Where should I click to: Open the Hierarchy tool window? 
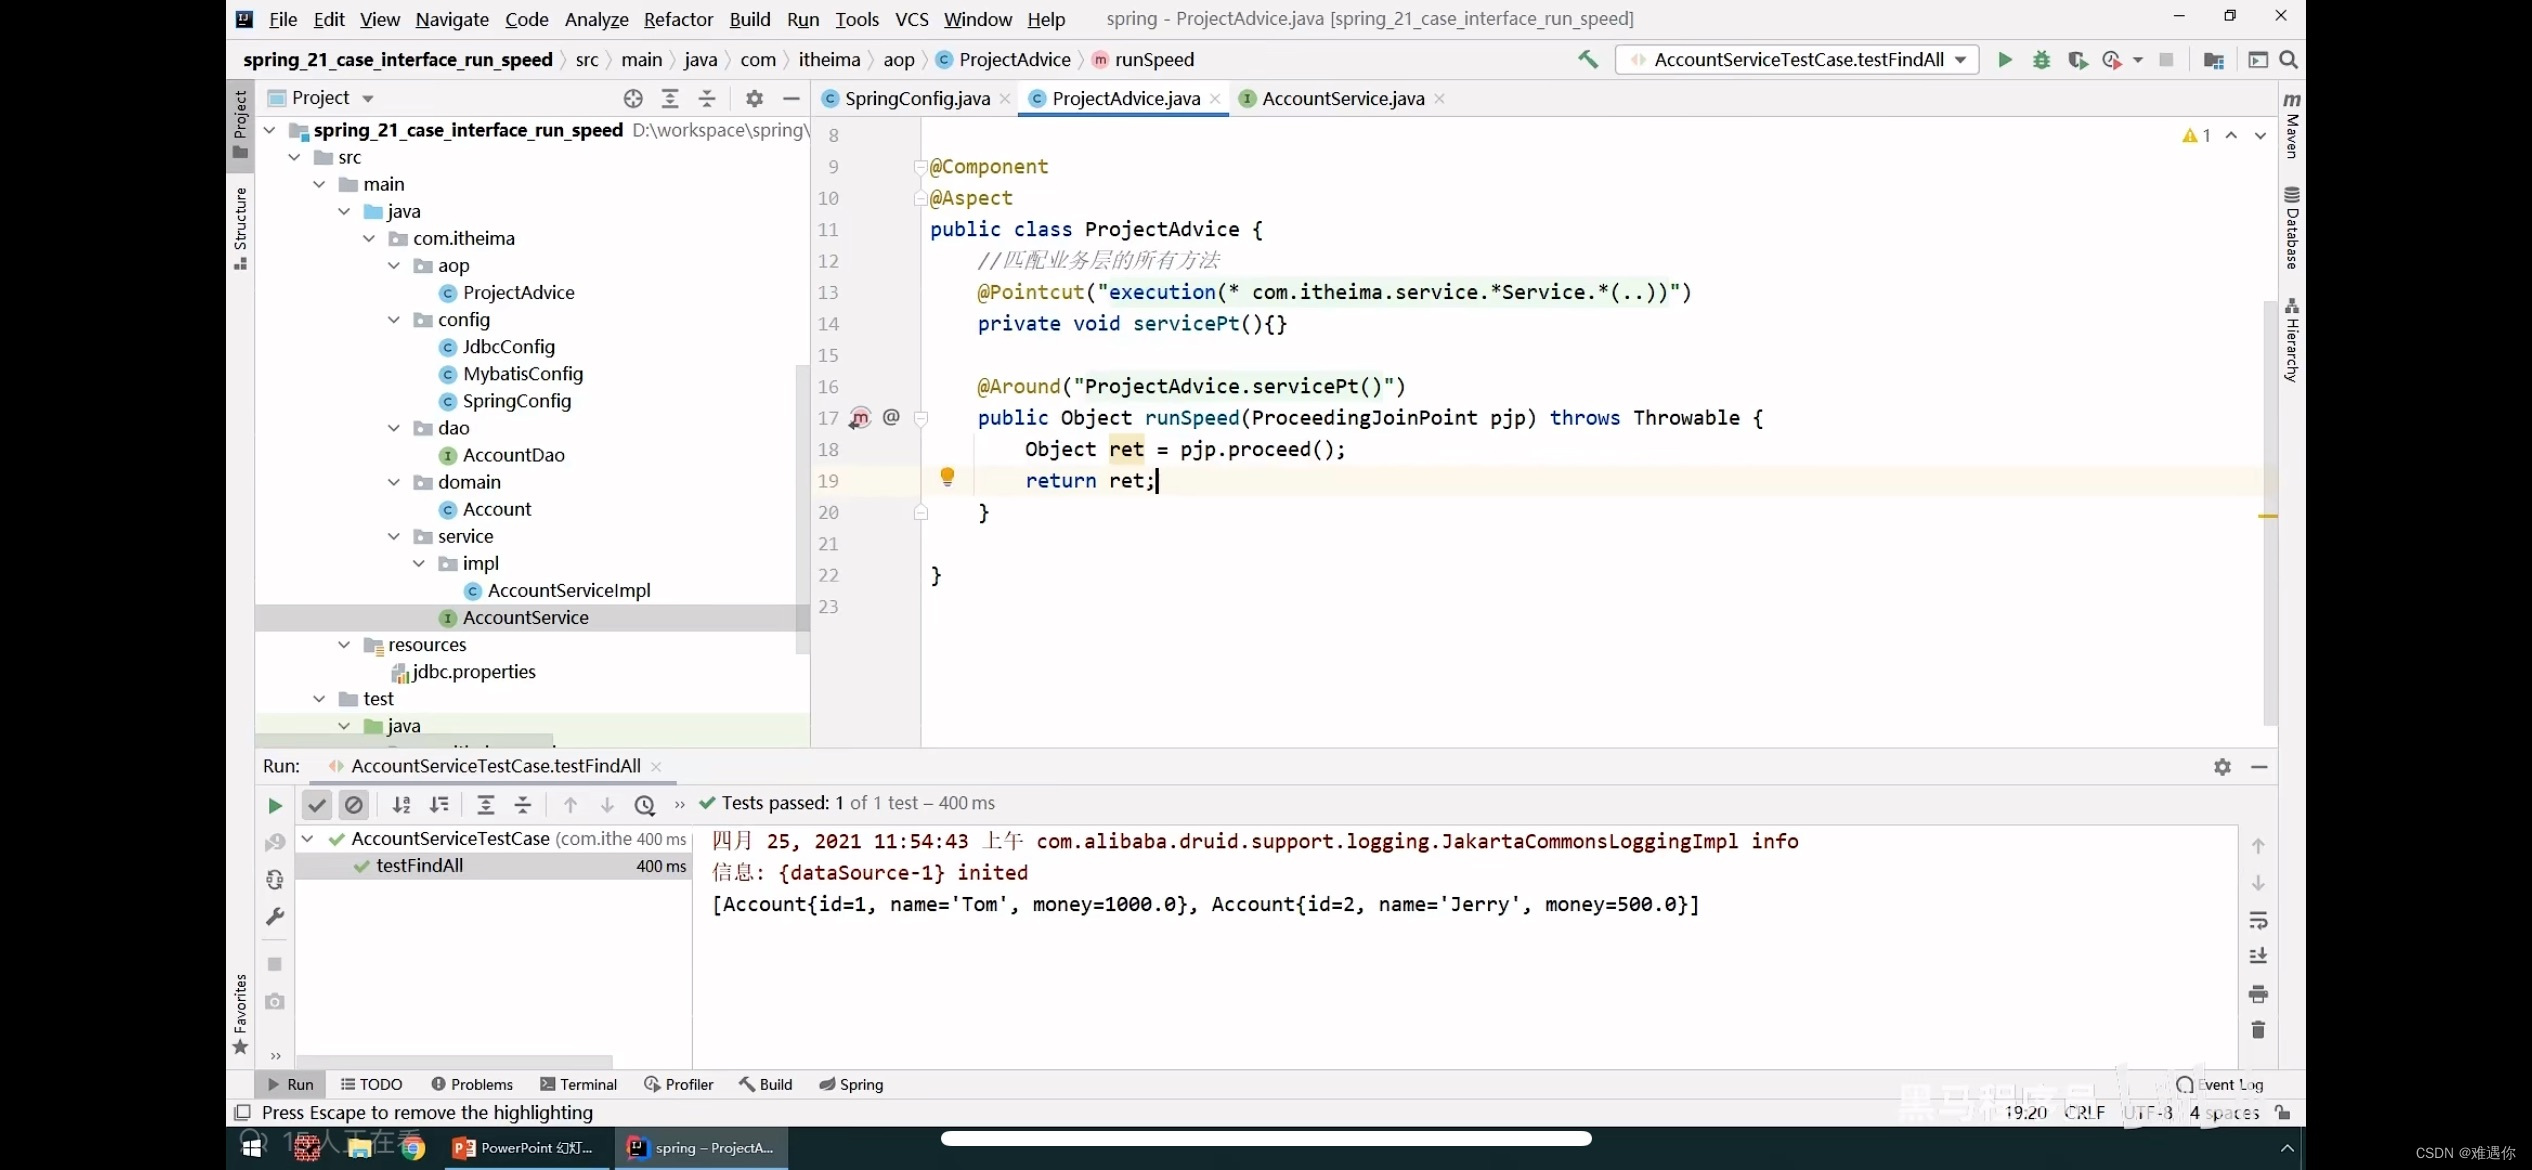[2291, 340]
